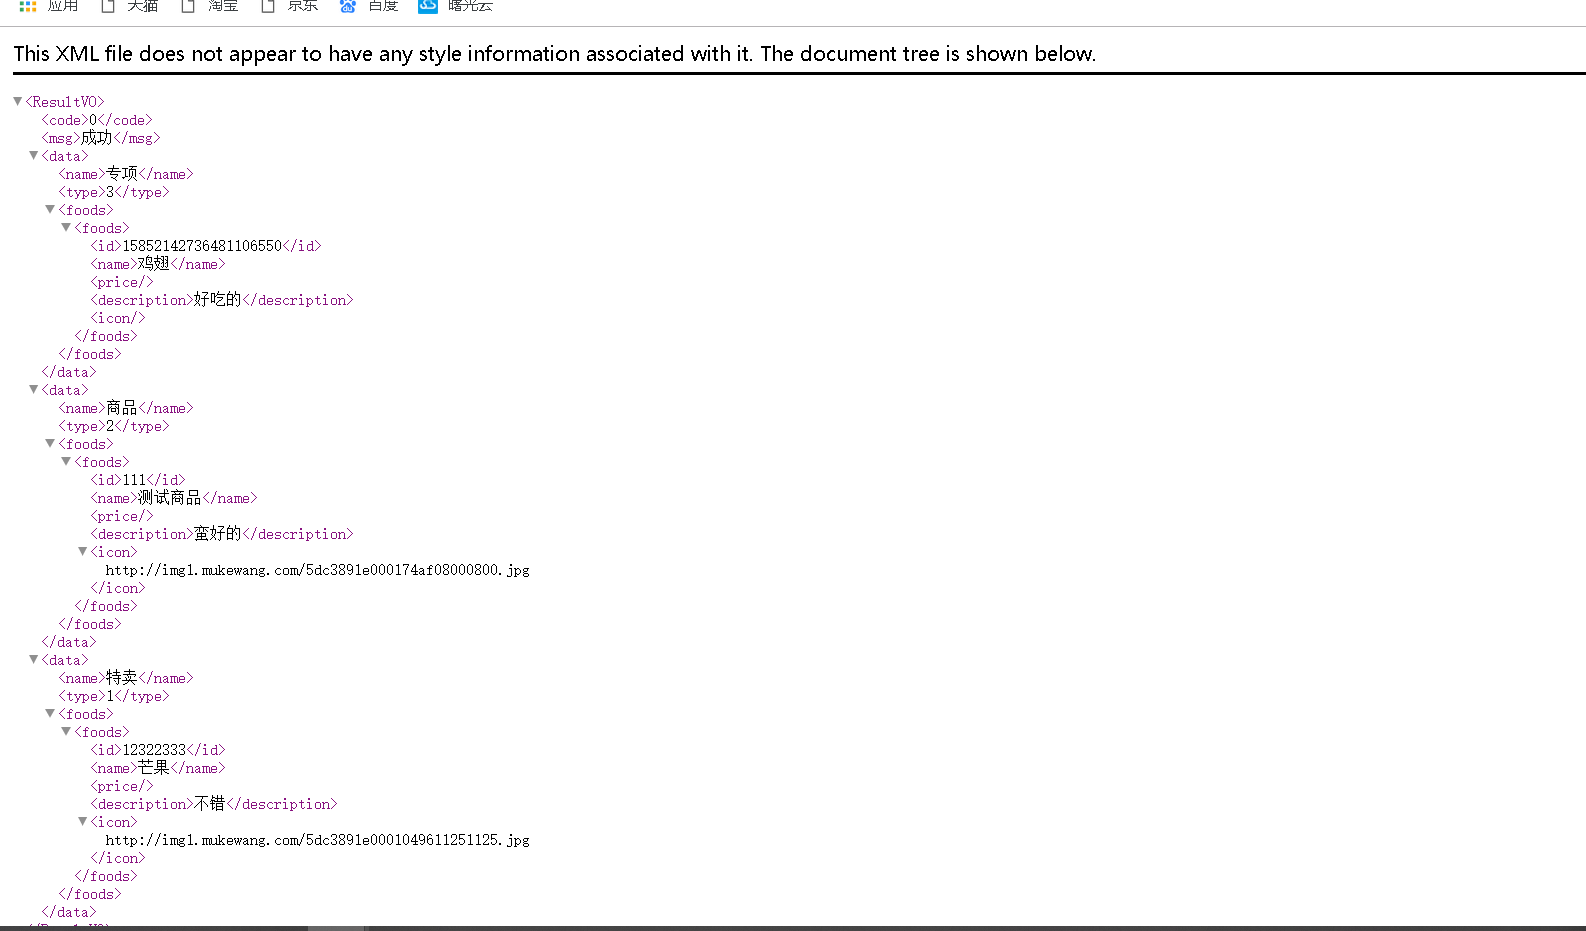Click the description reading 好吃的
This screenshot has width=1586, height=931.
(222, 300)
